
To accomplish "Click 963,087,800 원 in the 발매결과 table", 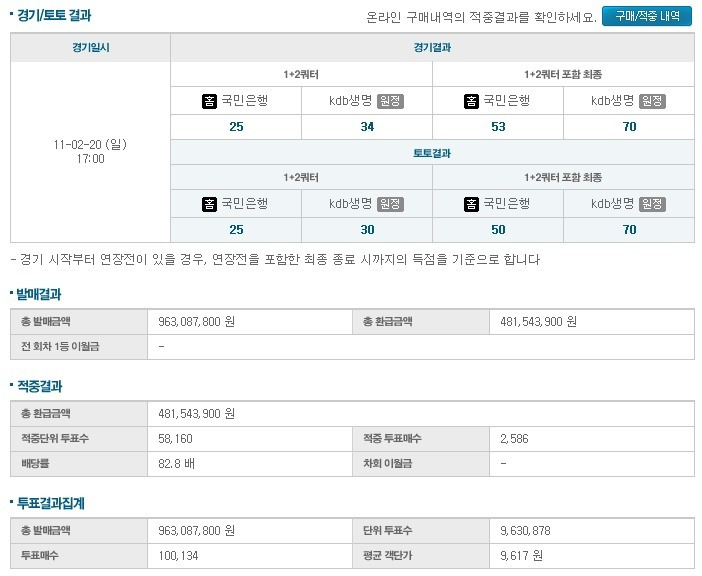I will pyautogui.click(x=196, y=322).
